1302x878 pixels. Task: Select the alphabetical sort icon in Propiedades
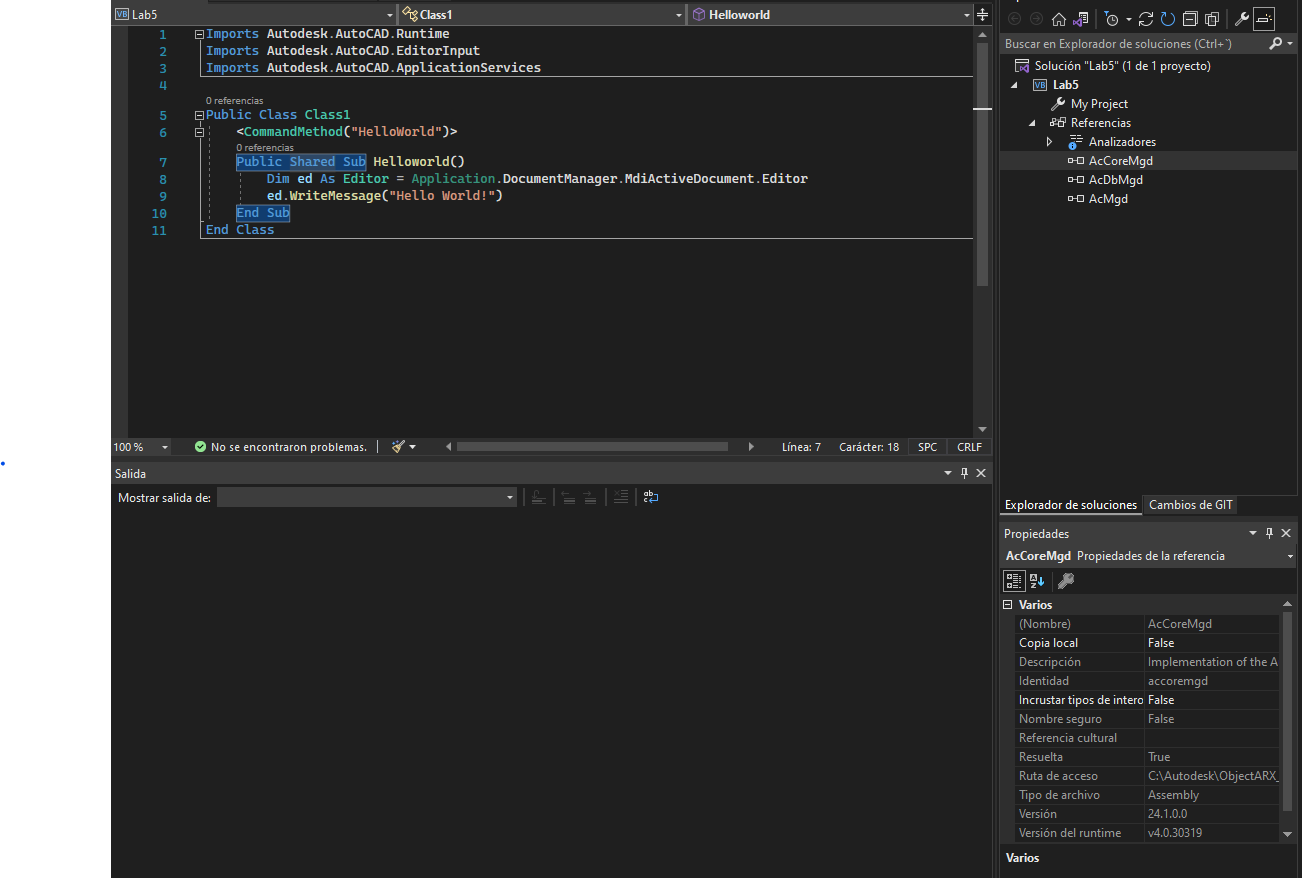[1037, 581]
